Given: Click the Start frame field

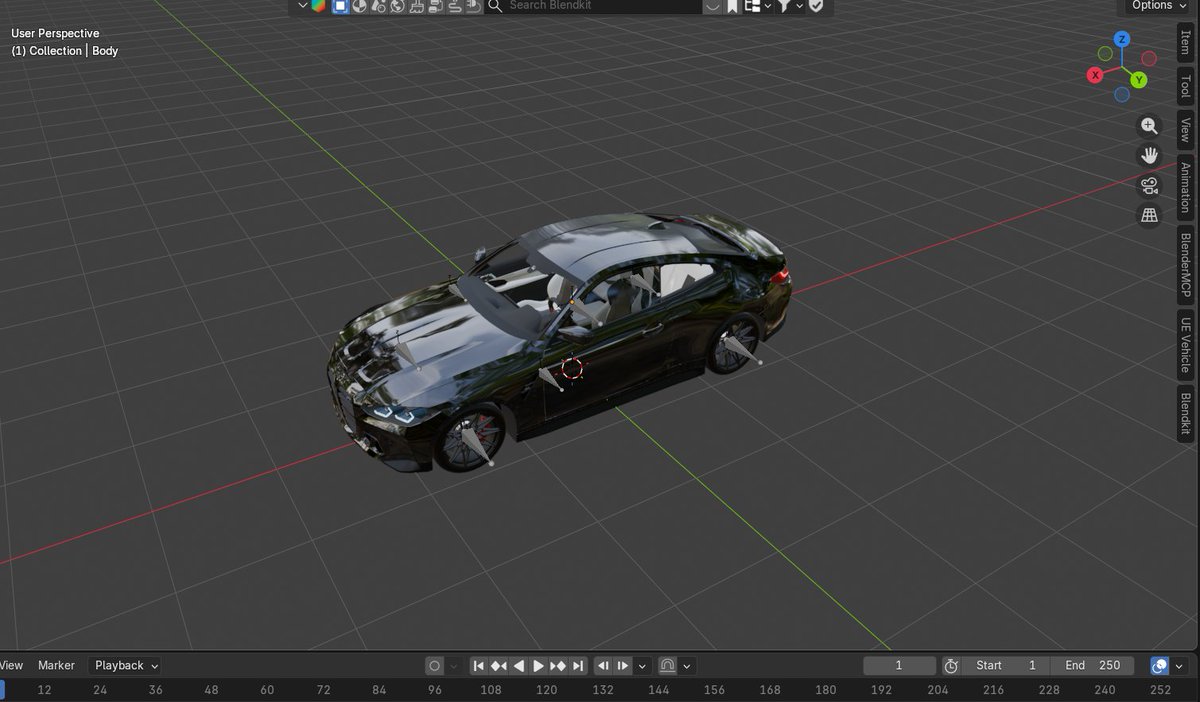Looking at the screenshot, I should (1006, 666).
